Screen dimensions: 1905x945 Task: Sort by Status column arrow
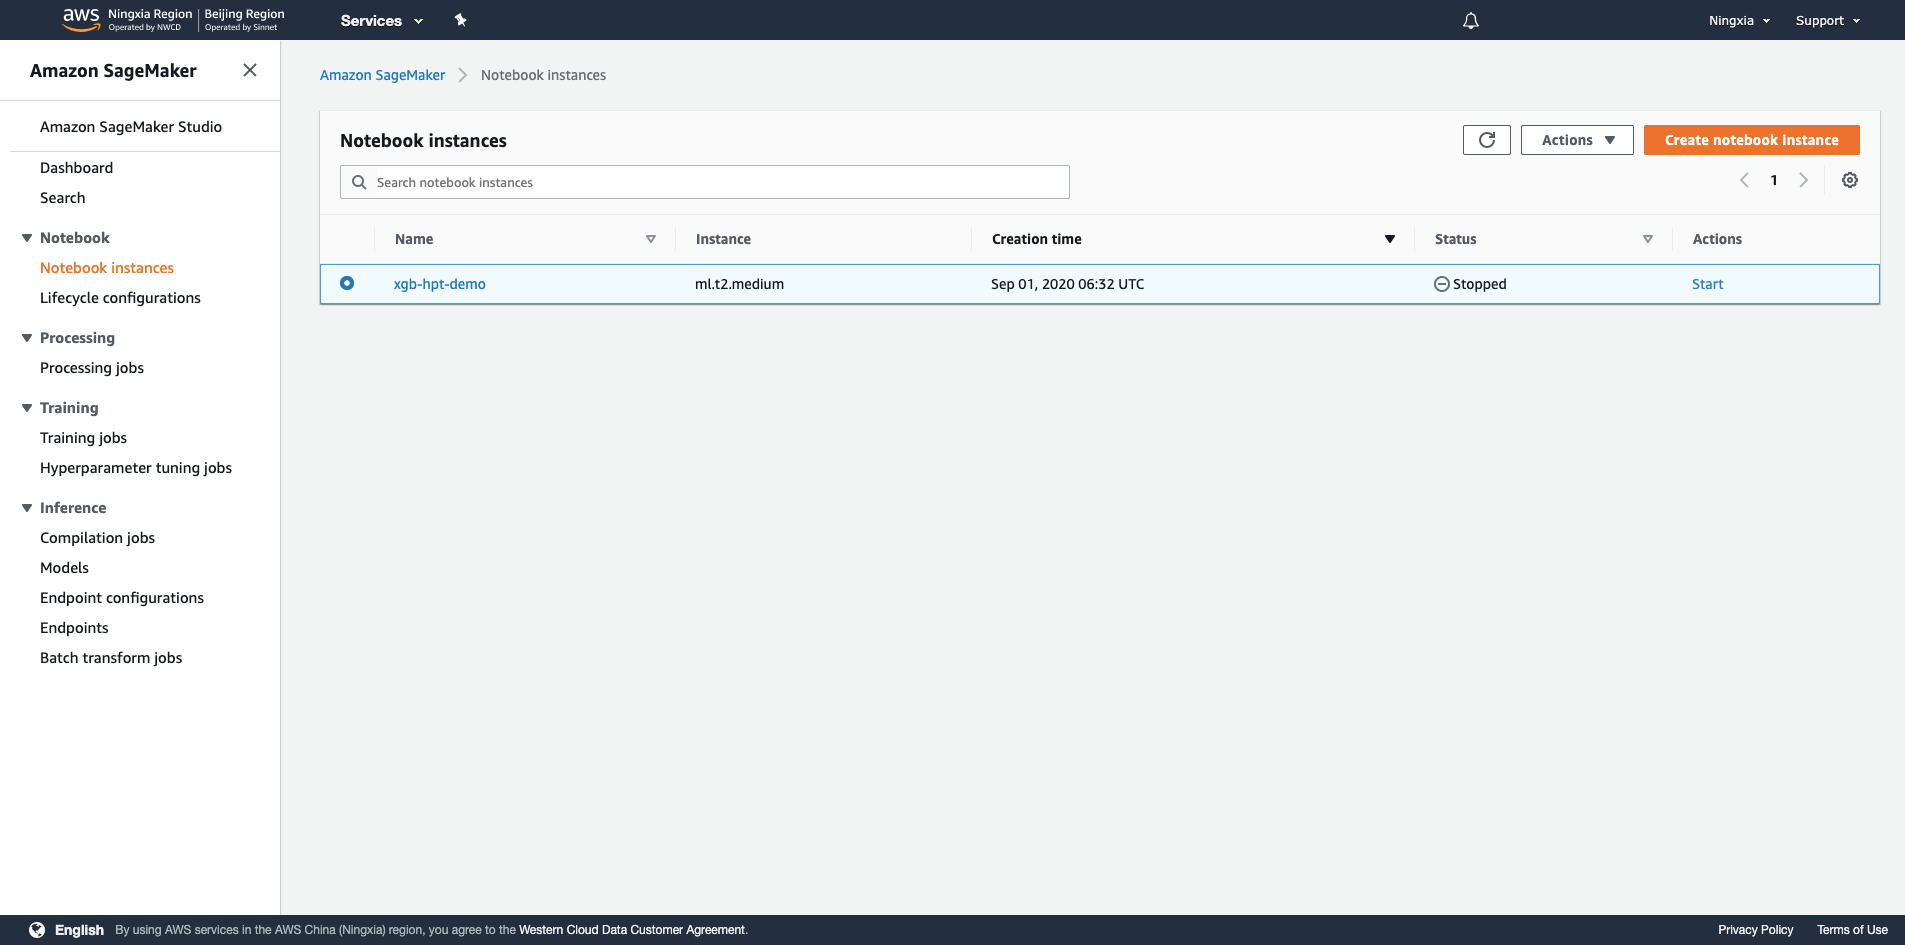(x=1648, y=239)
